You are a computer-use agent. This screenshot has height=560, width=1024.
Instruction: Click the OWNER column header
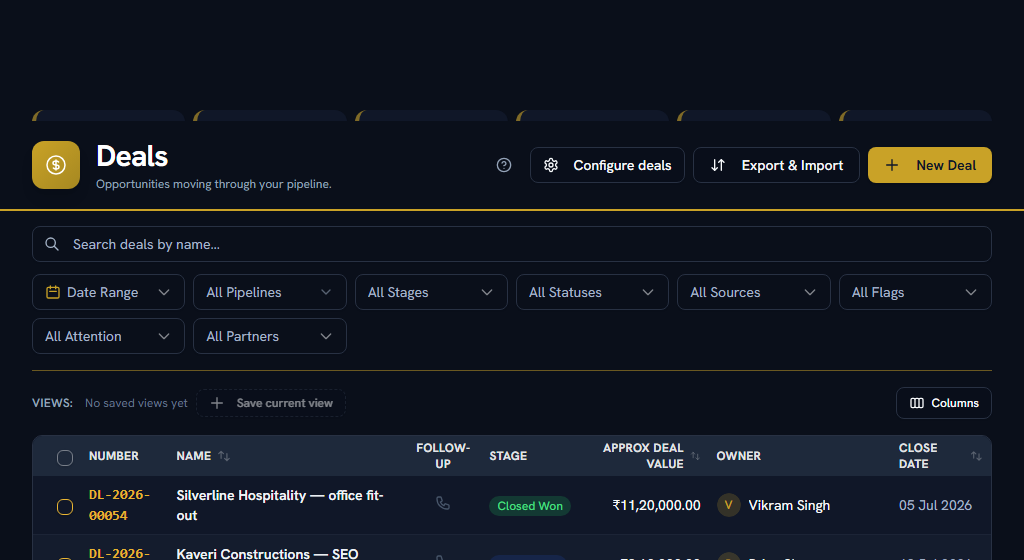[739, 456]
